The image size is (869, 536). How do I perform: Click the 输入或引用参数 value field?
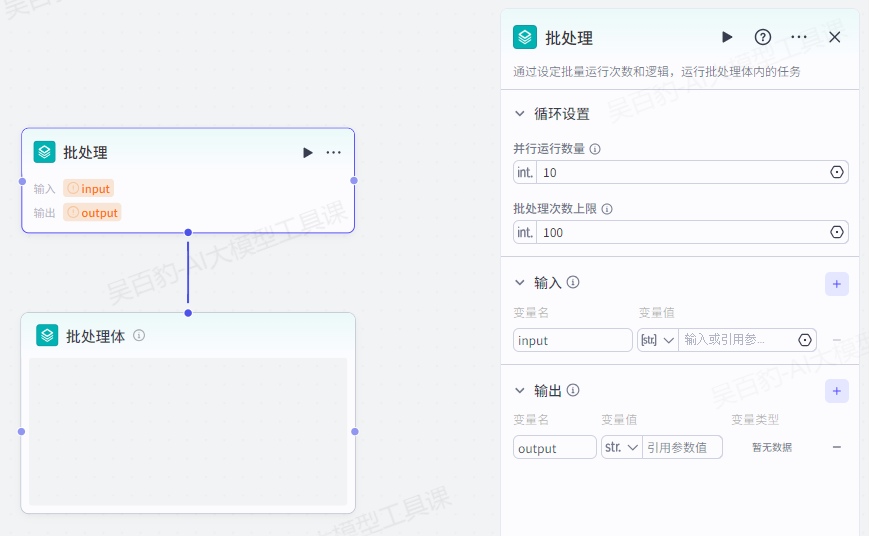tap(737, 340)
